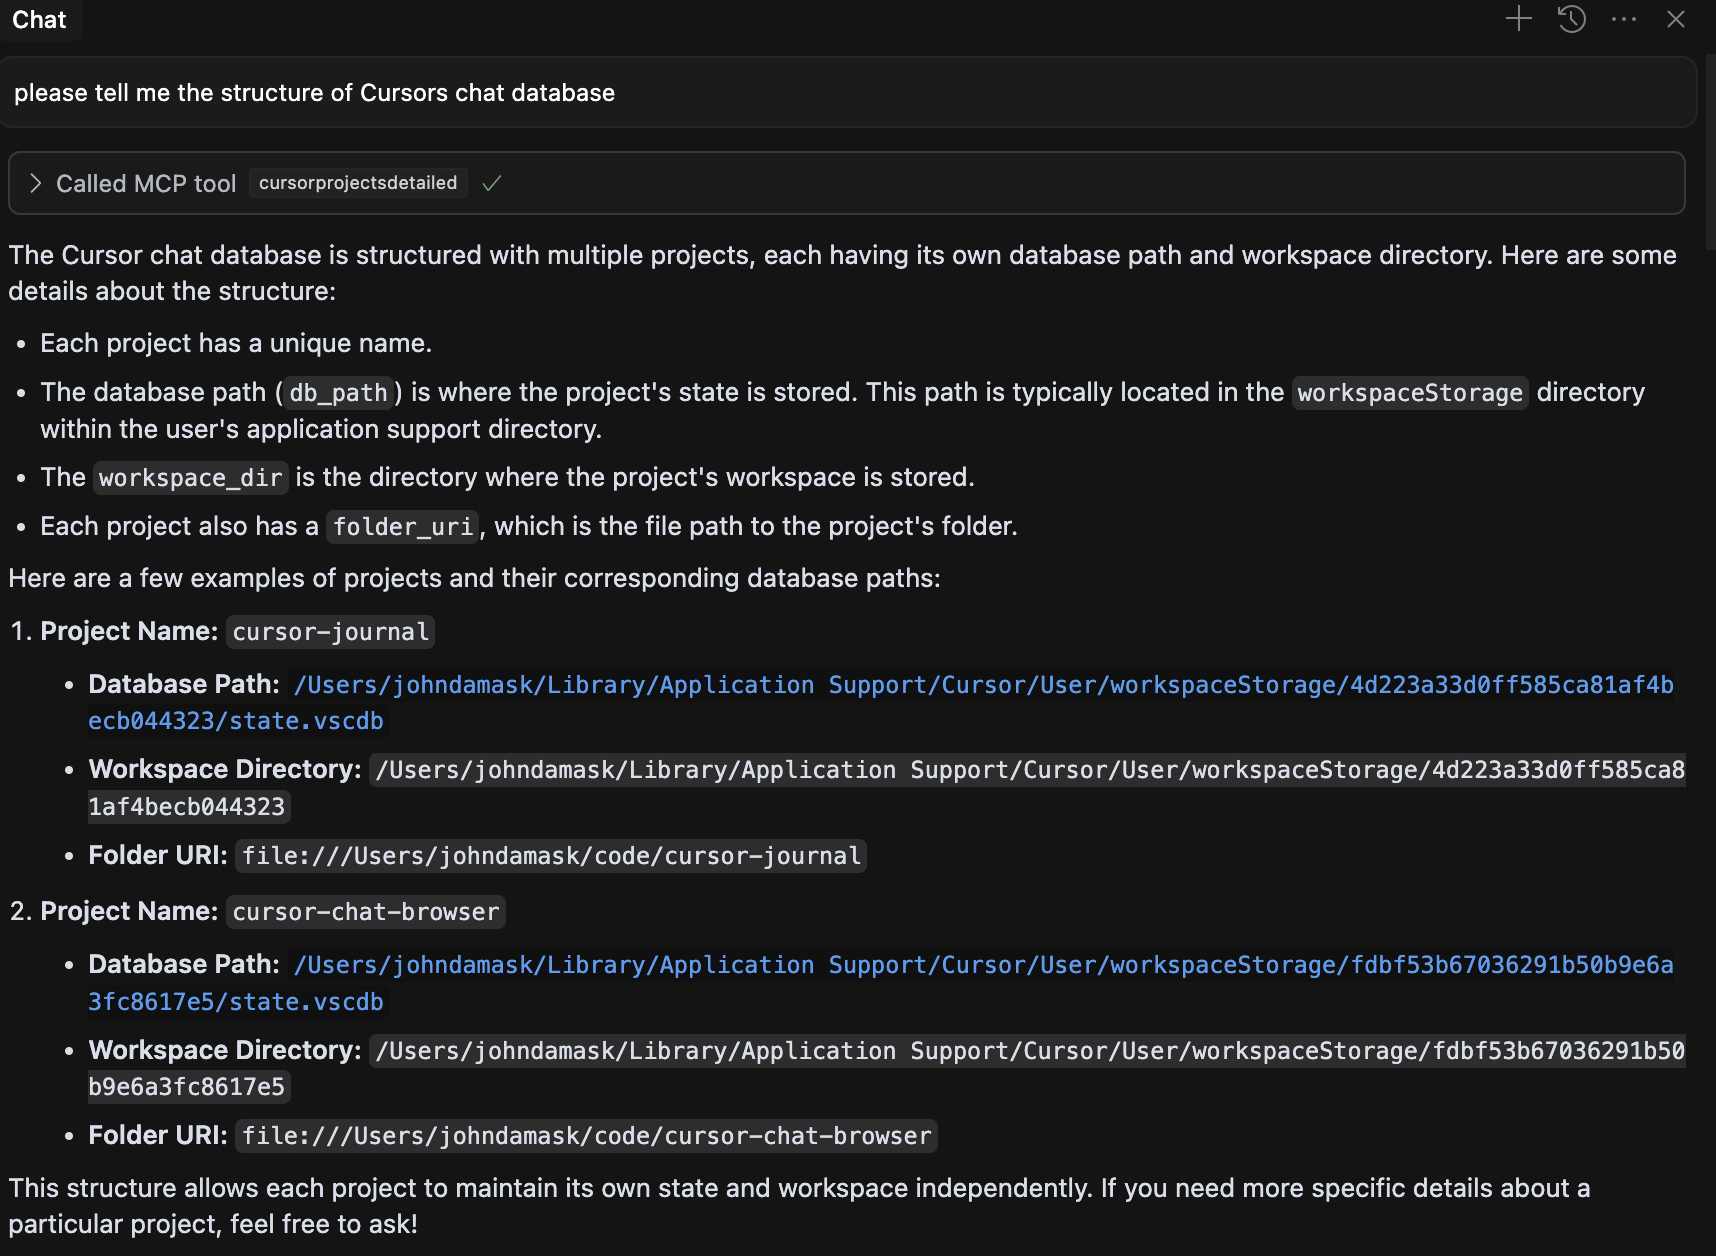Click the chat panel vertical scrollbar
The height and width of the screenshot is (1256, 1716).
click(x=1710, y=150)
